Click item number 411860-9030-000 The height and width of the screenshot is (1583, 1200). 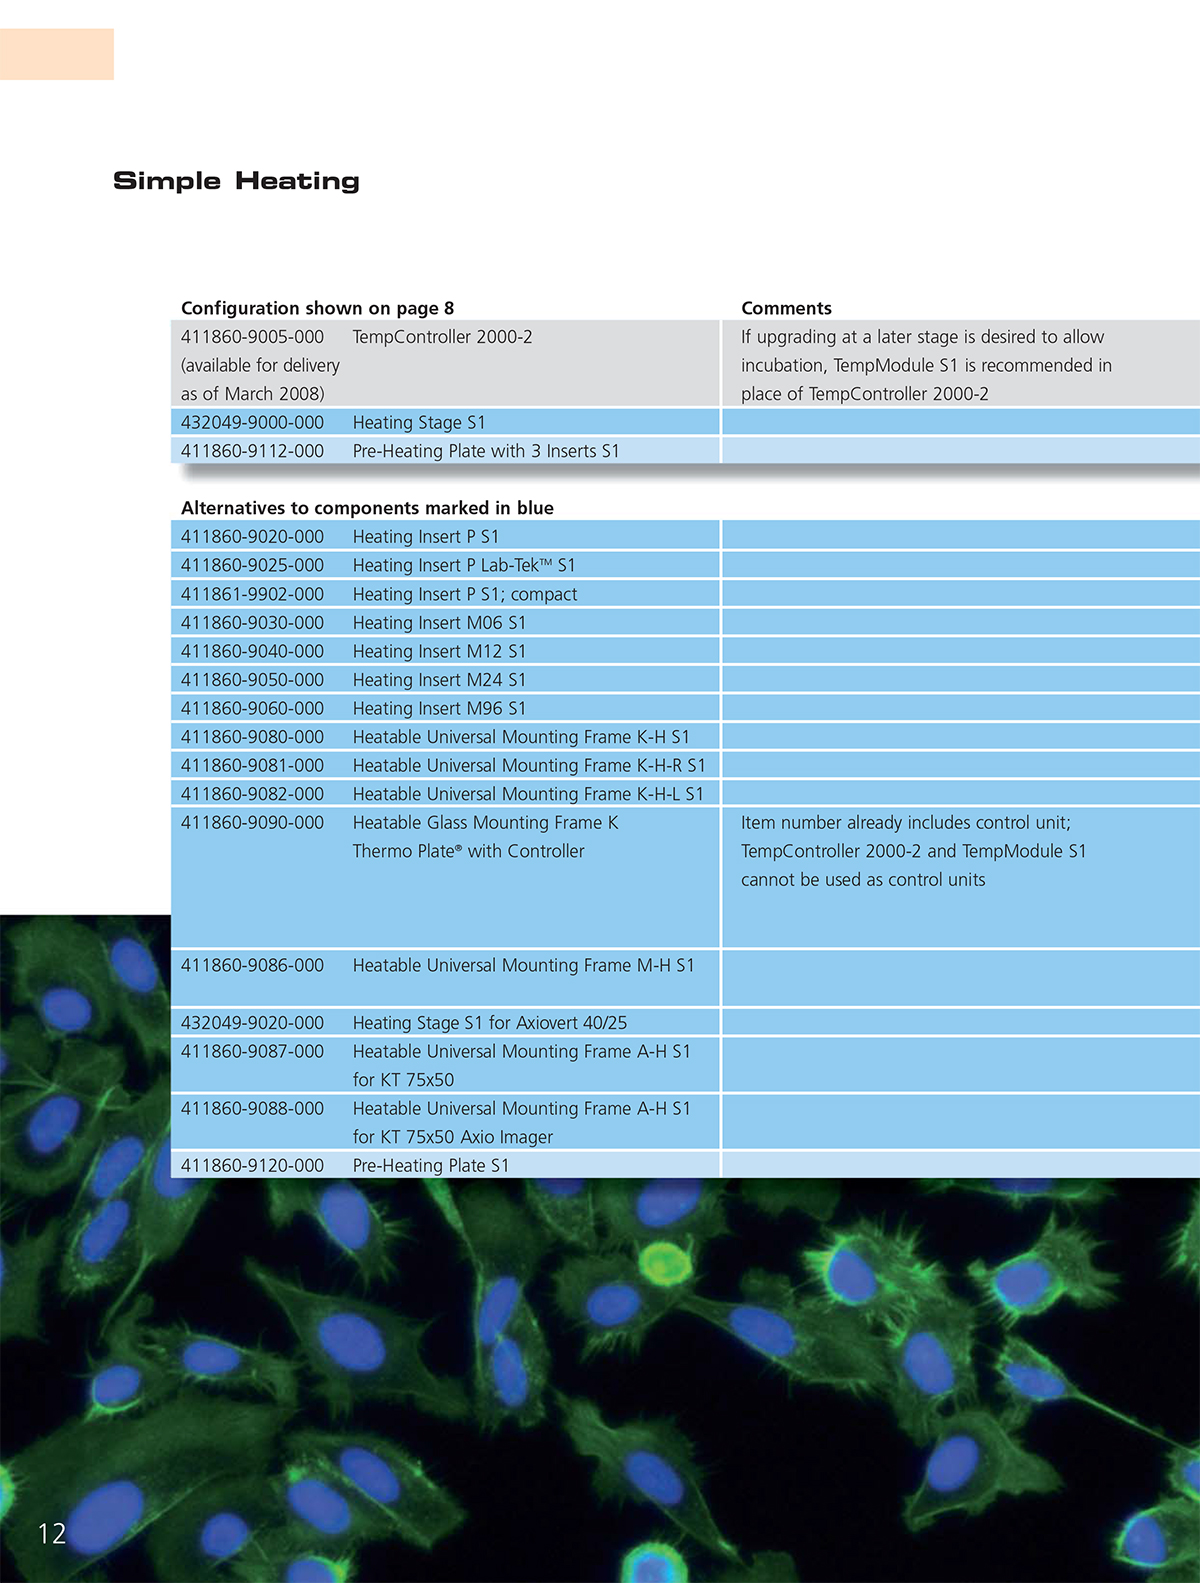pyautogui.click(x=252, y=623)
